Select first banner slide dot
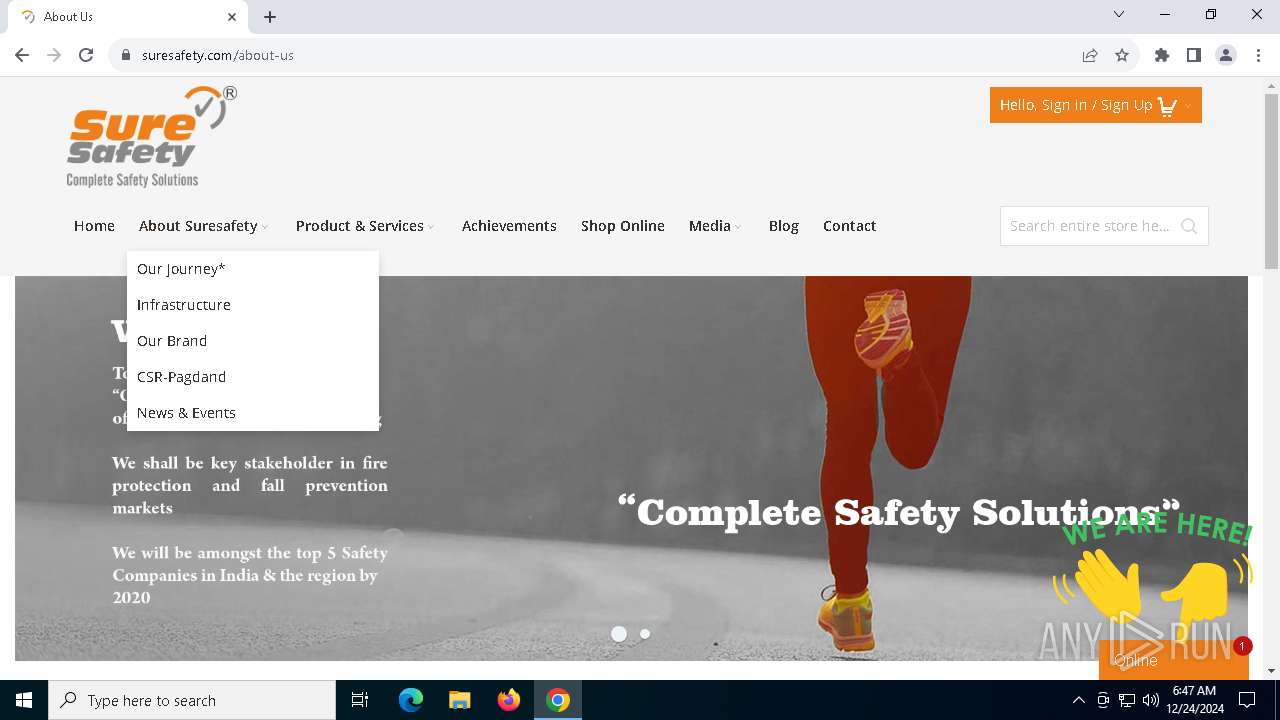Viewport: 1280px width, 720px height. (619, 634)
